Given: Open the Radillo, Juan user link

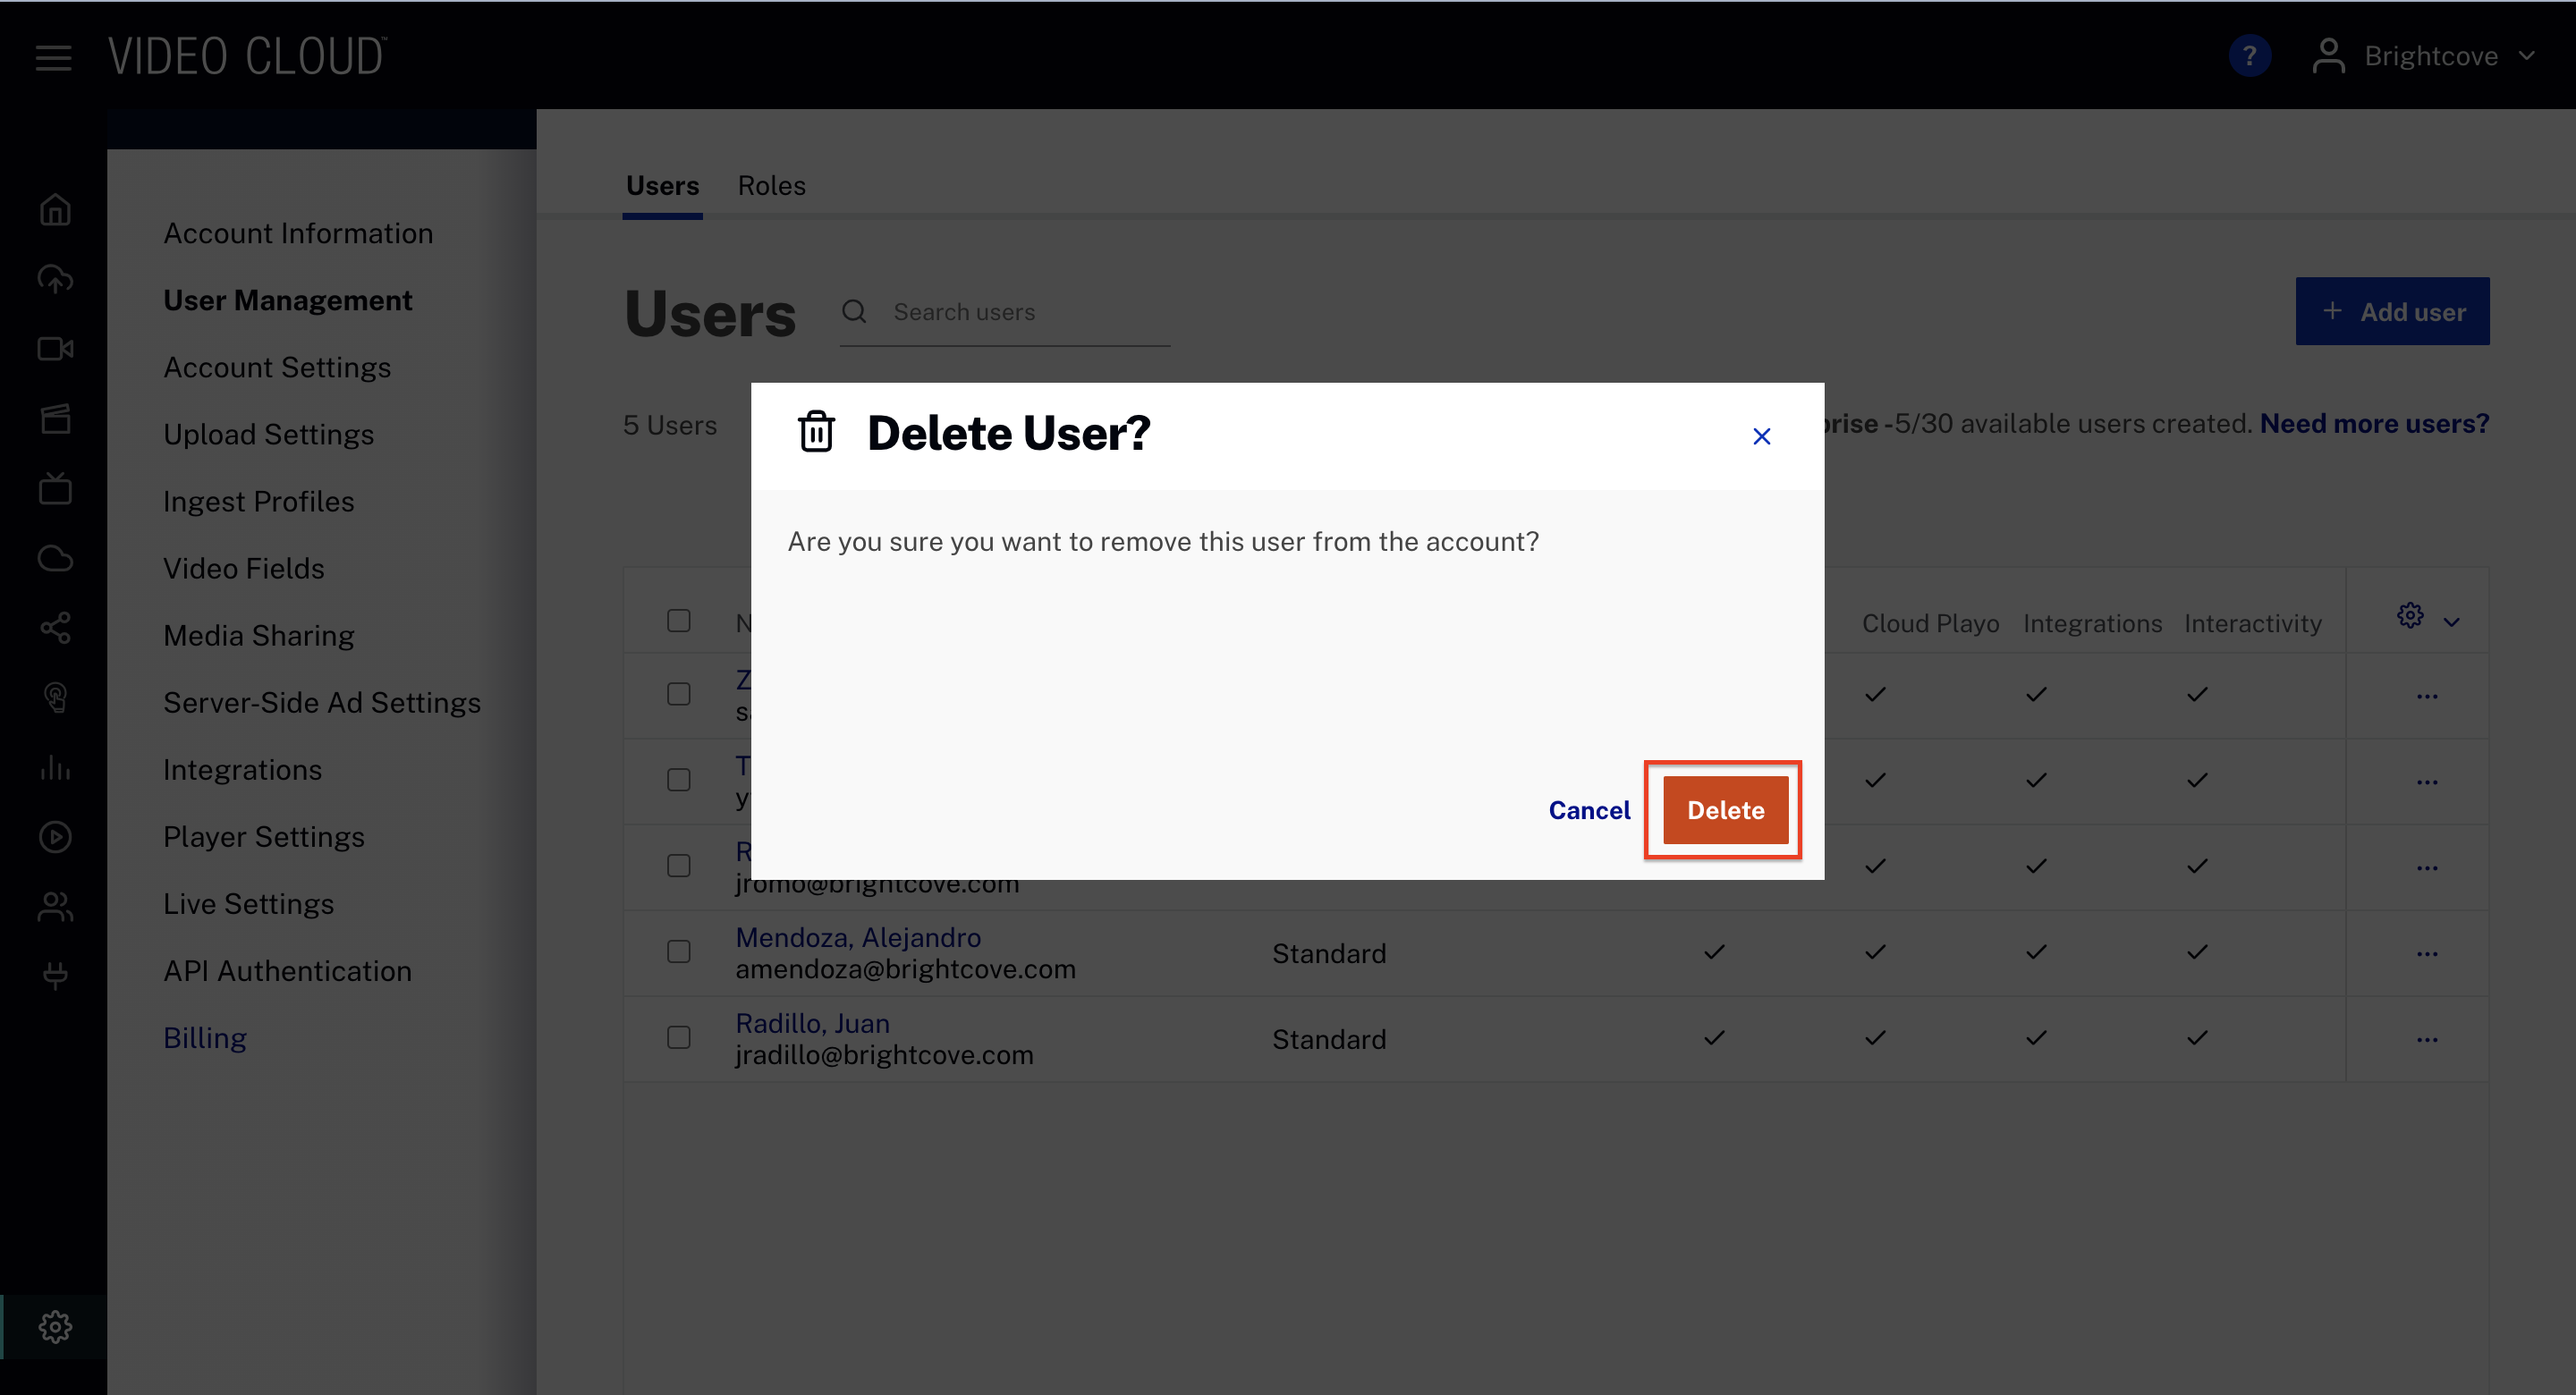Looking at the screenshot, I should tap(812, 1023).
